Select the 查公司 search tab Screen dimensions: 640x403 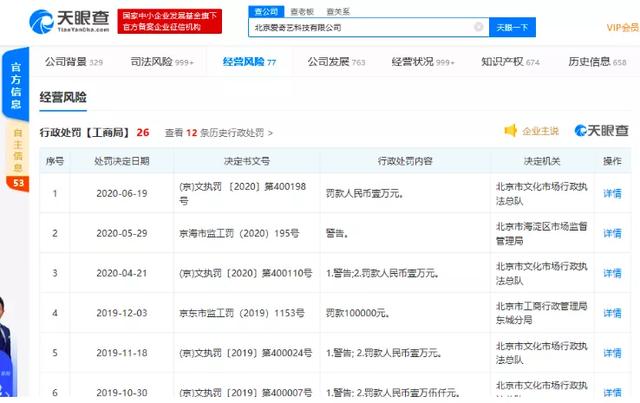[266, 11]
